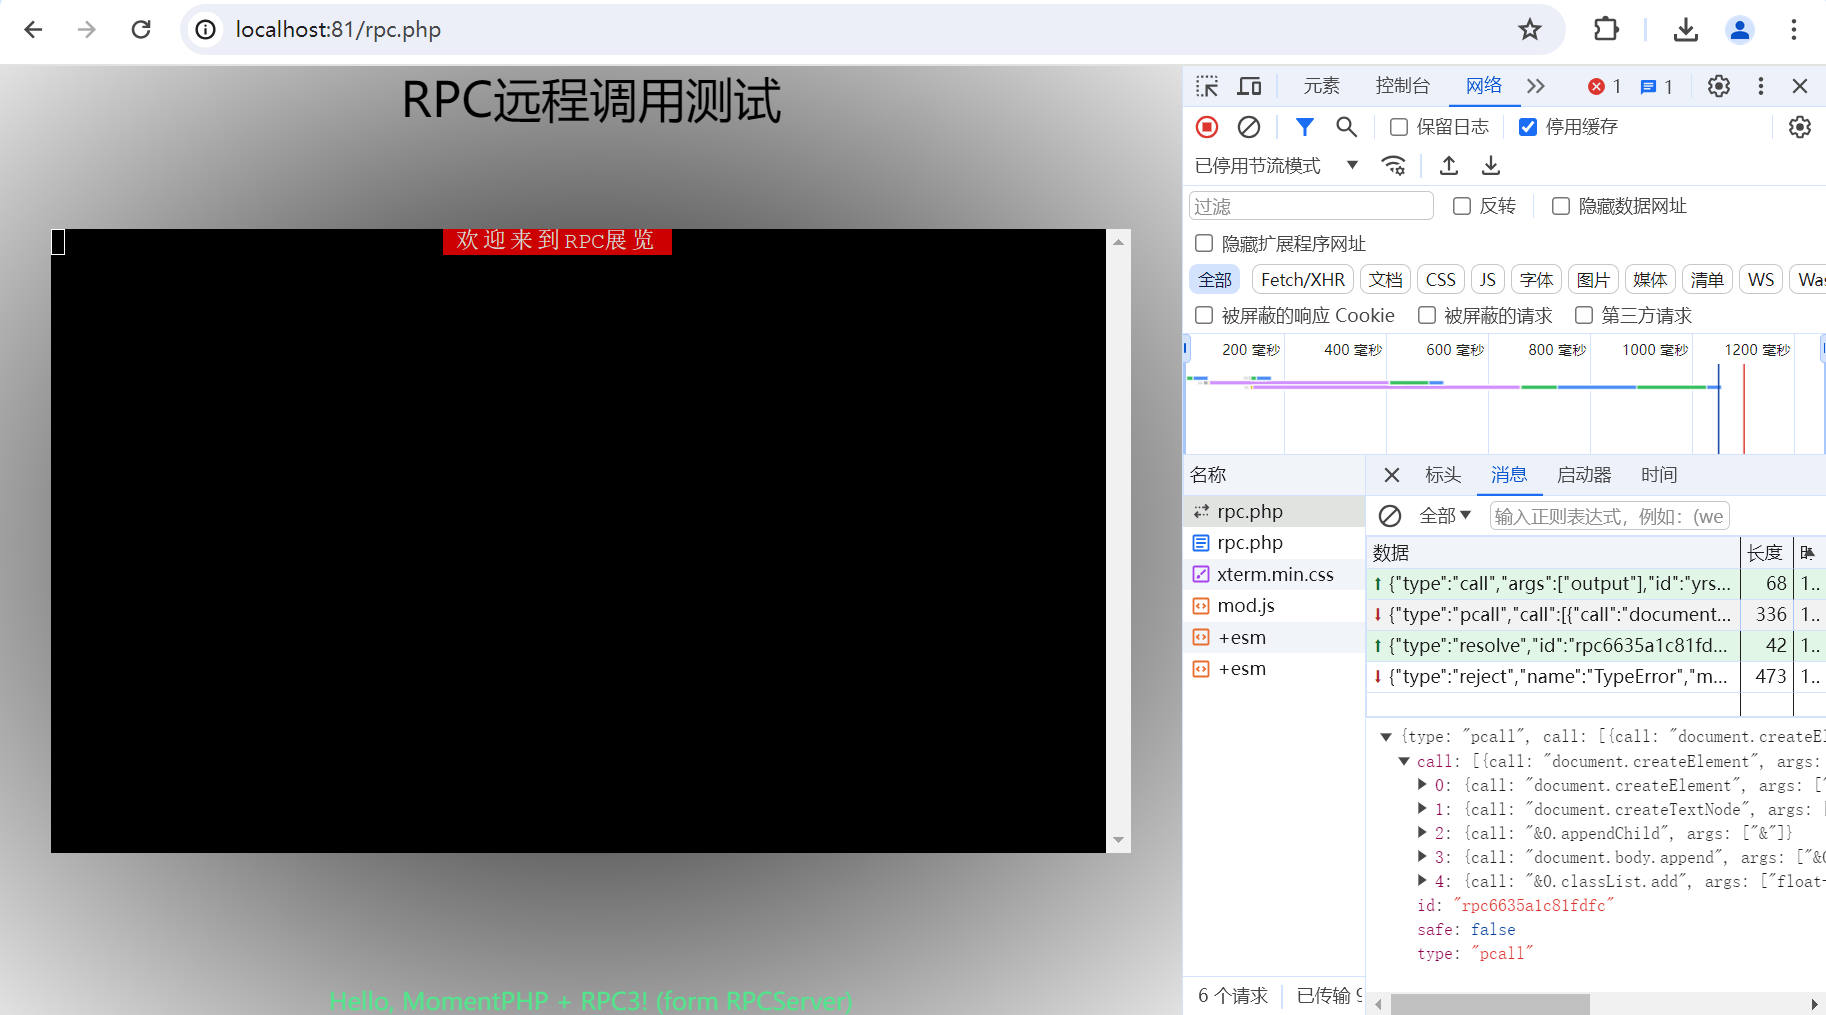Open the browser extensions menu
The height and width of the screenshot is (1015, 1826).
coord(1606,30)
